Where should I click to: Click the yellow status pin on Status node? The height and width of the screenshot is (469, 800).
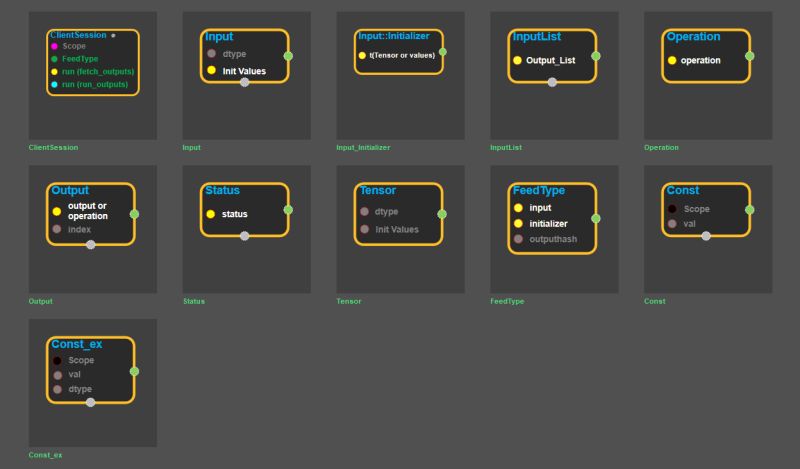tap(211, 214)
